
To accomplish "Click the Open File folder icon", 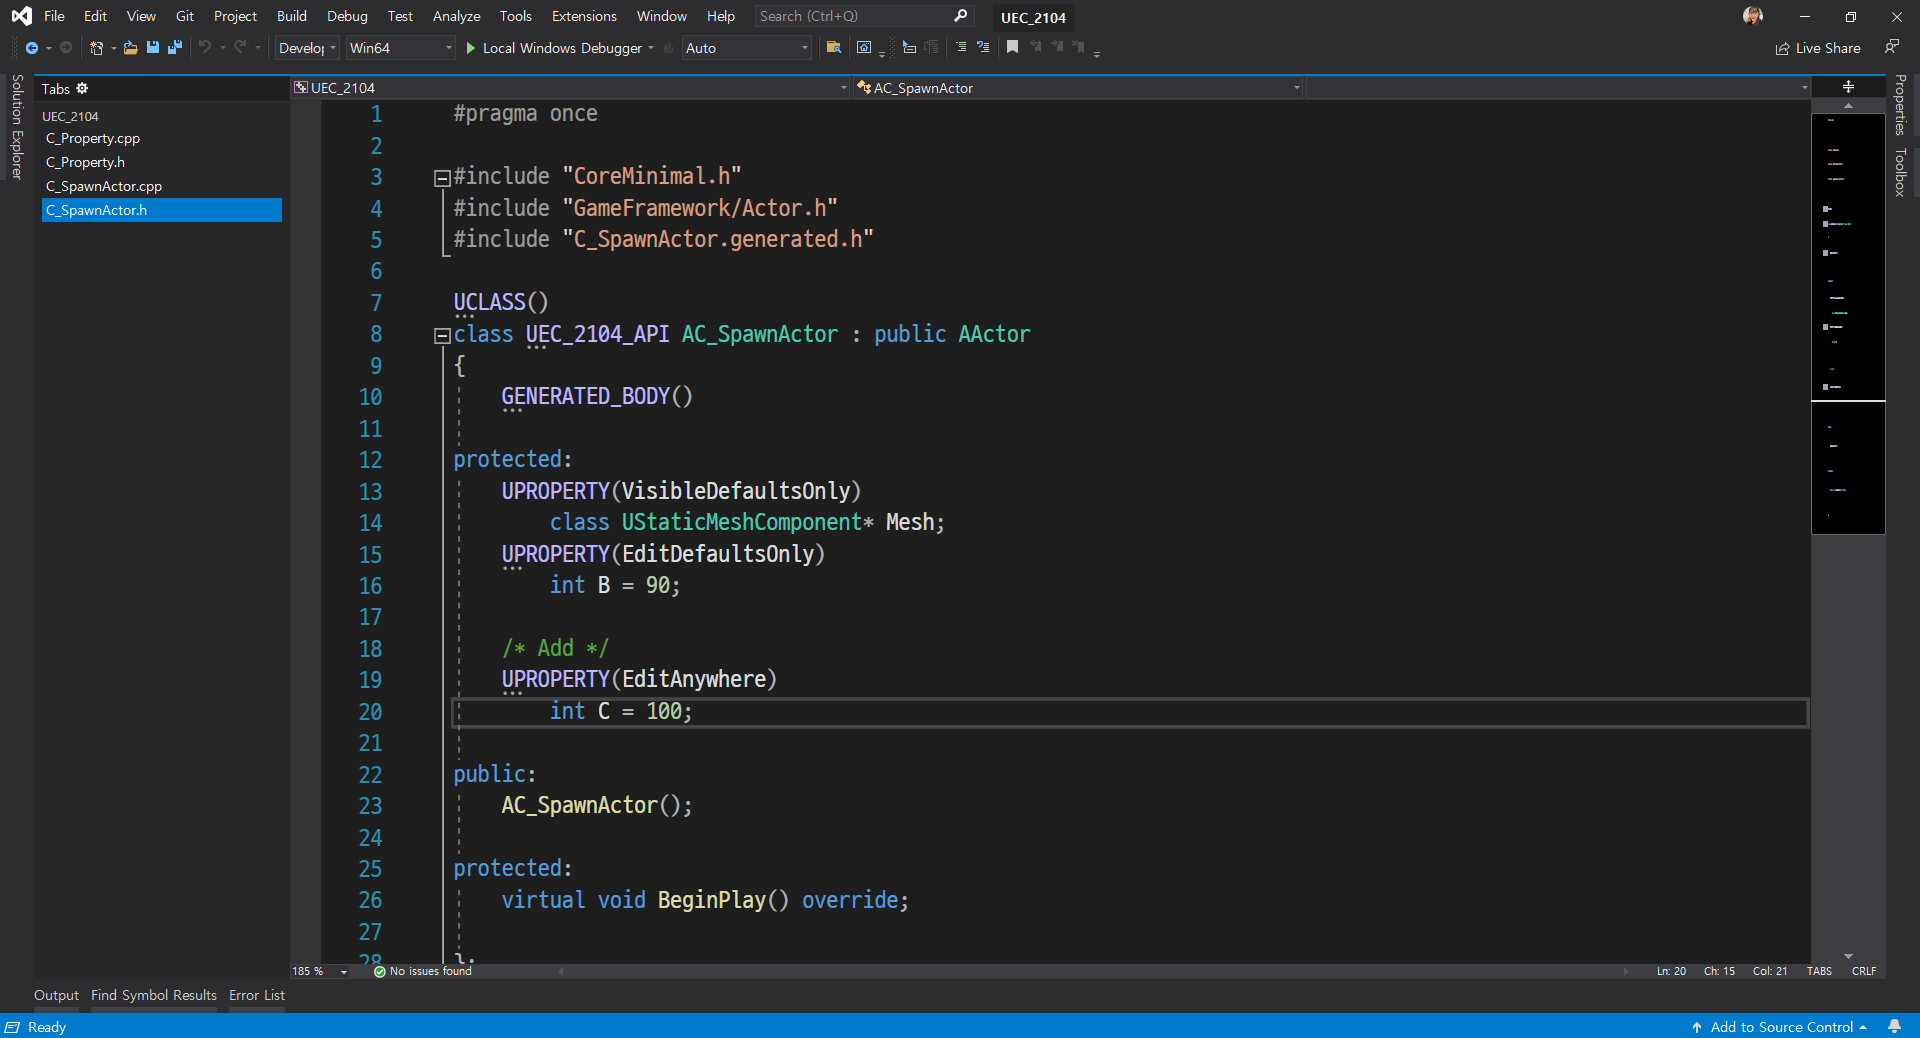I will (x=130, y=48).
